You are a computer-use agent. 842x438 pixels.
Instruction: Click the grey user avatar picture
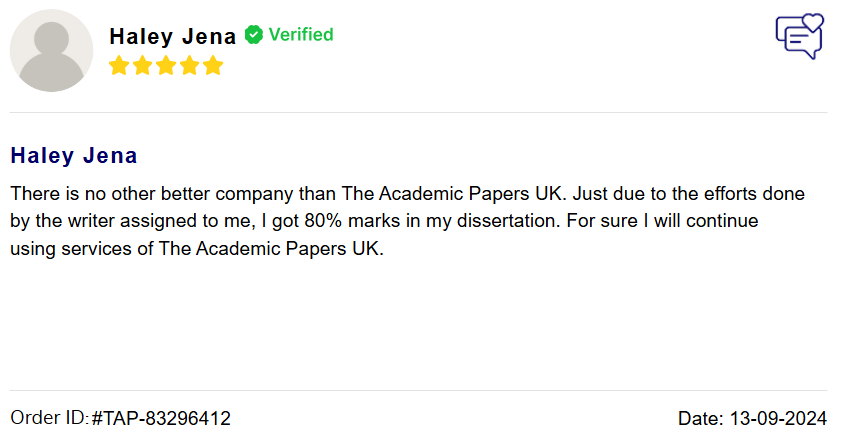(52, 50)
